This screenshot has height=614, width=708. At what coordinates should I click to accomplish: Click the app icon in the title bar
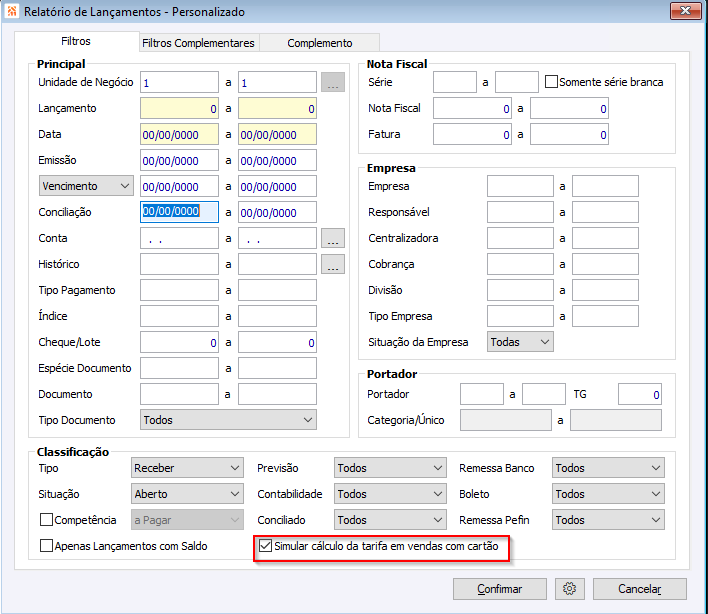[x=12, y=11]
